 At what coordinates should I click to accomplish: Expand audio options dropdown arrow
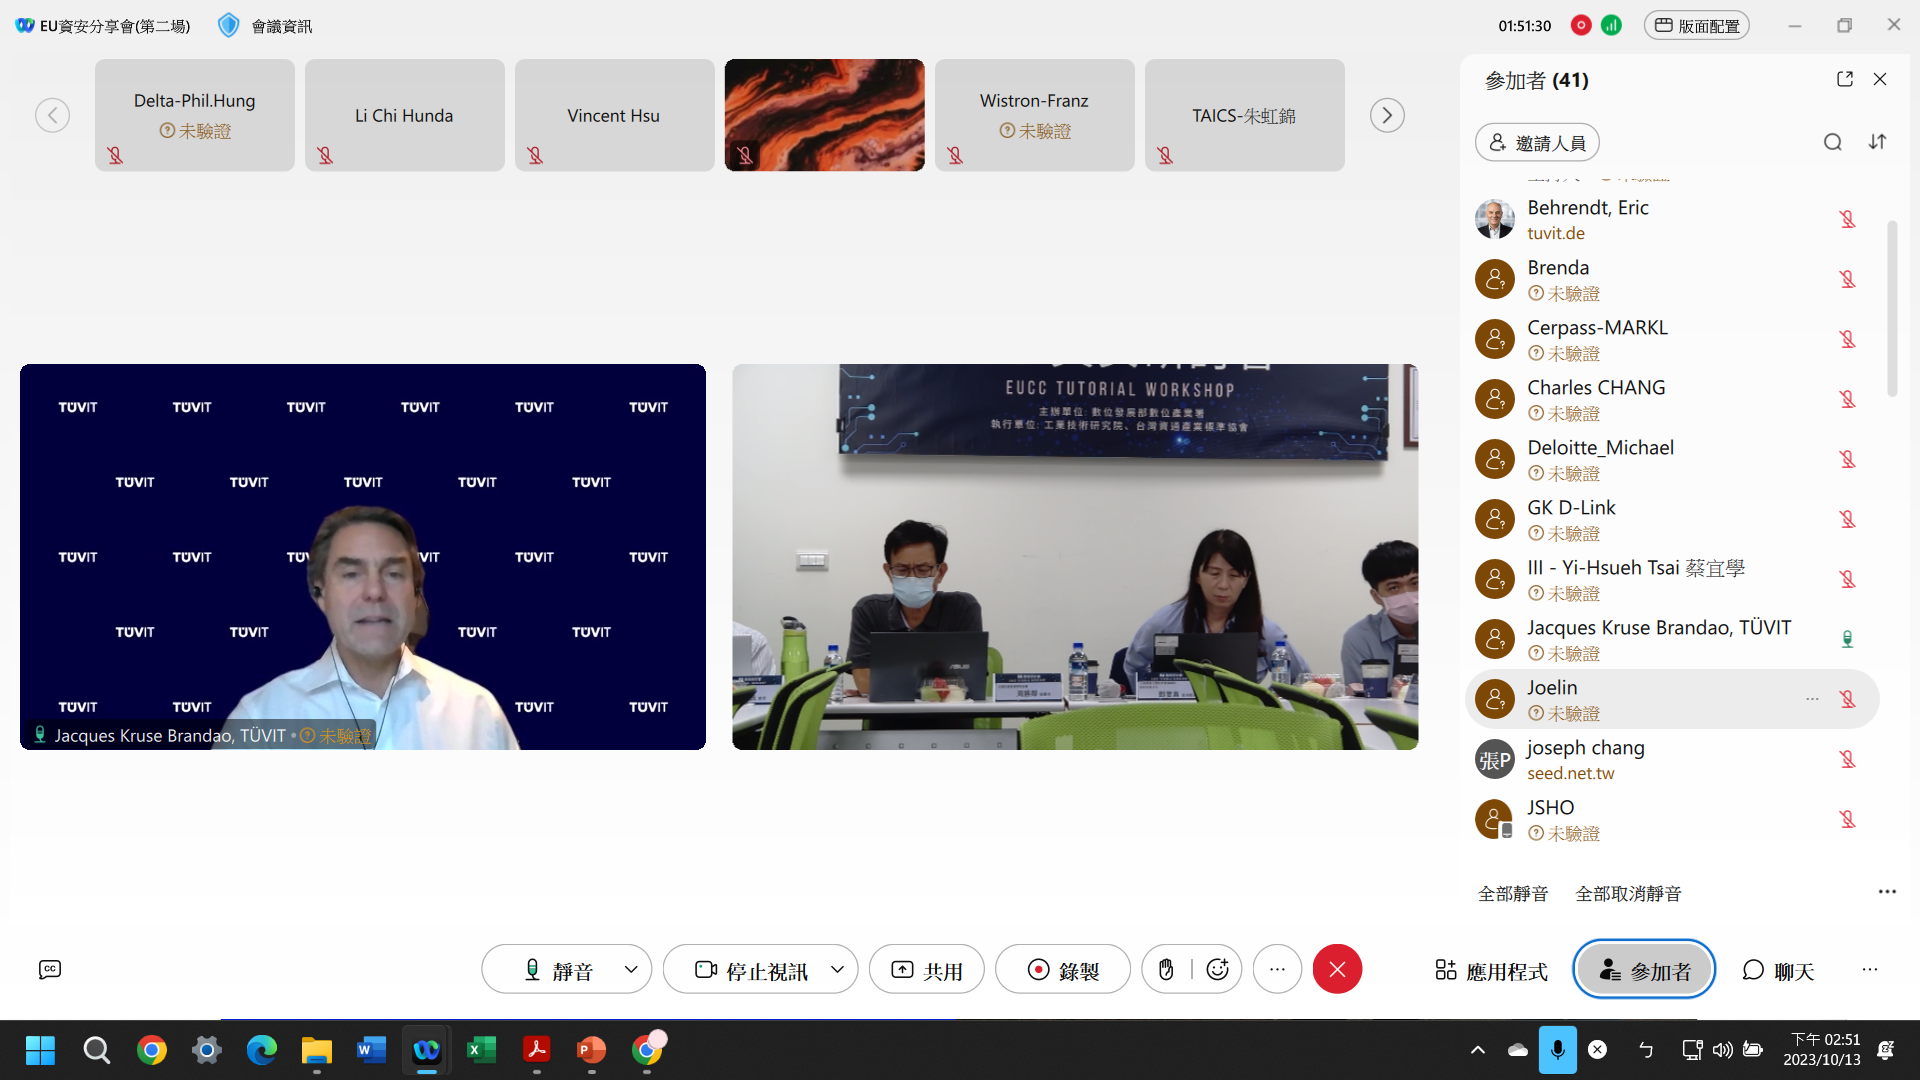click(x=631, y=969)
